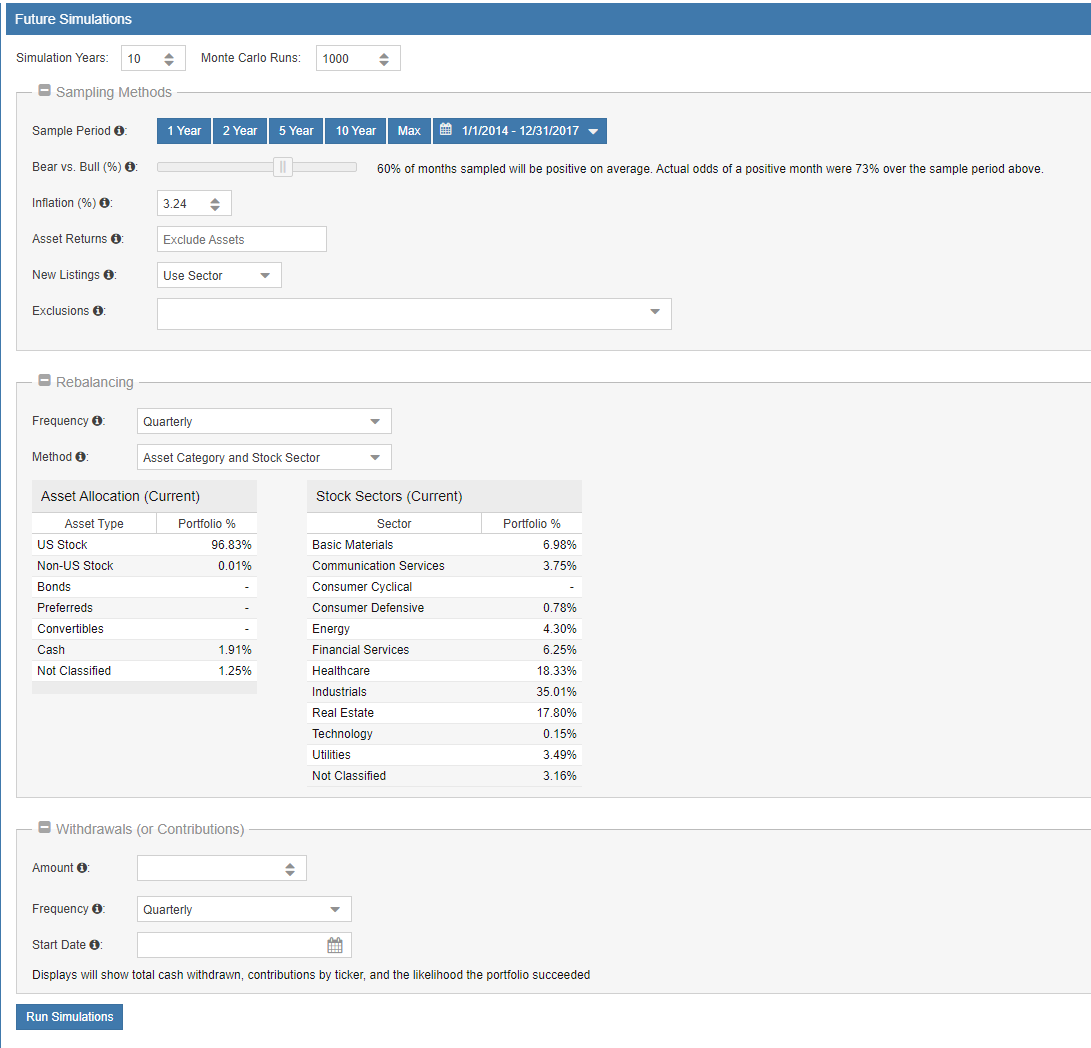Click the Run Simulations button

pos(69,1017)
